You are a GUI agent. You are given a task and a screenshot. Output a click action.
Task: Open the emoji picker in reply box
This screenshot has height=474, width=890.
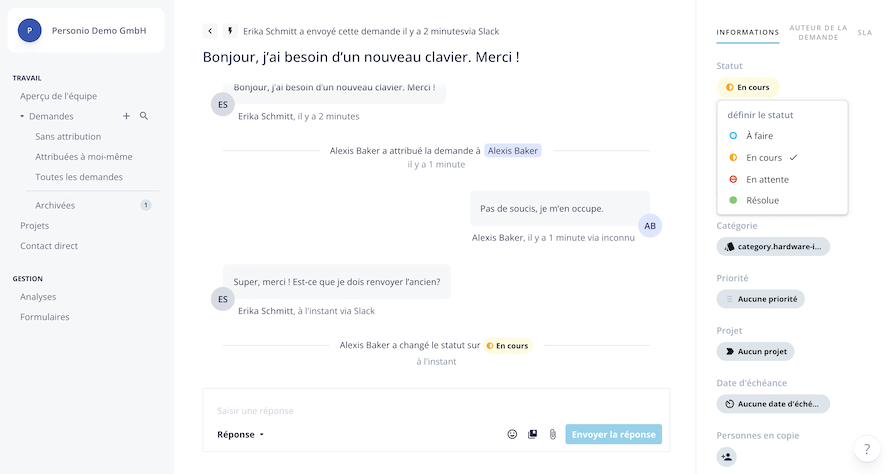click(x=512, y=434)
